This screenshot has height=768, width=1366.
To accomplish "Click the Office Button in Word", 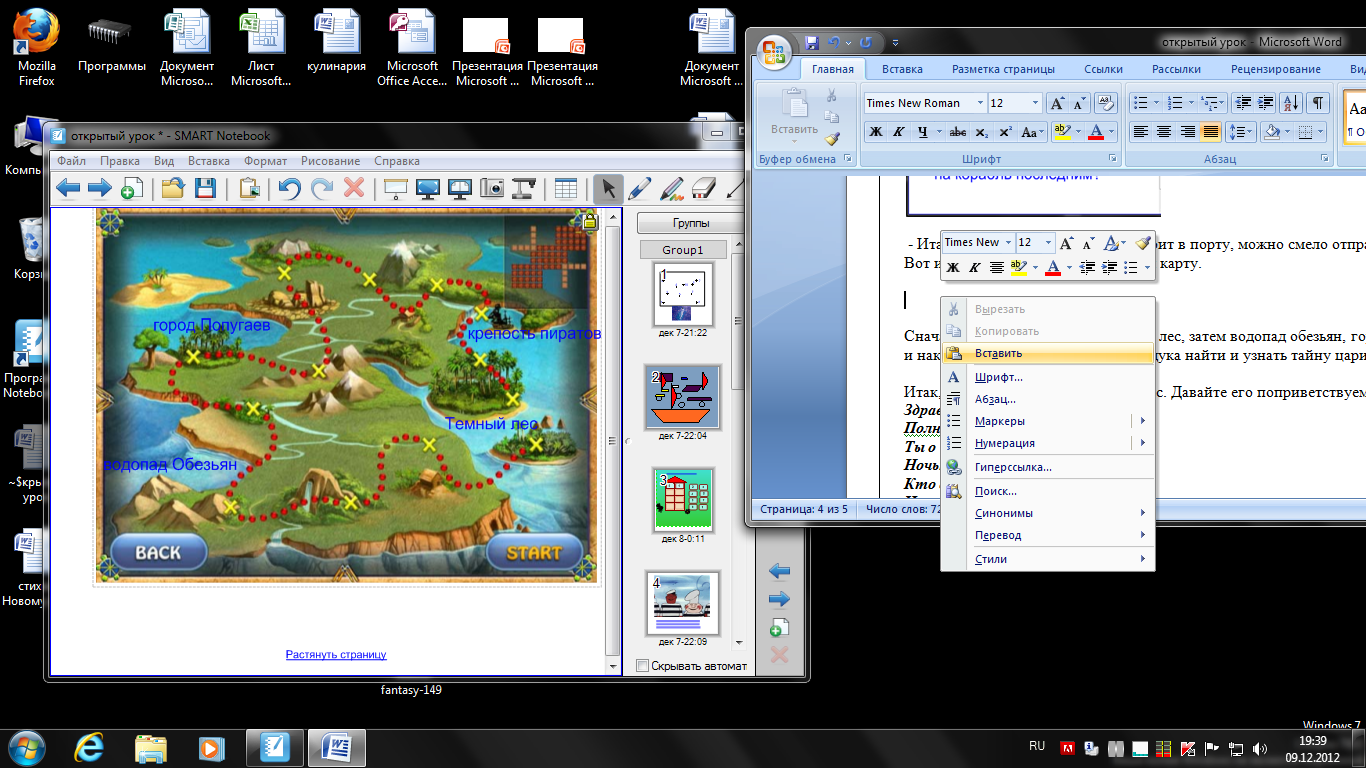I will coord(773,51).
